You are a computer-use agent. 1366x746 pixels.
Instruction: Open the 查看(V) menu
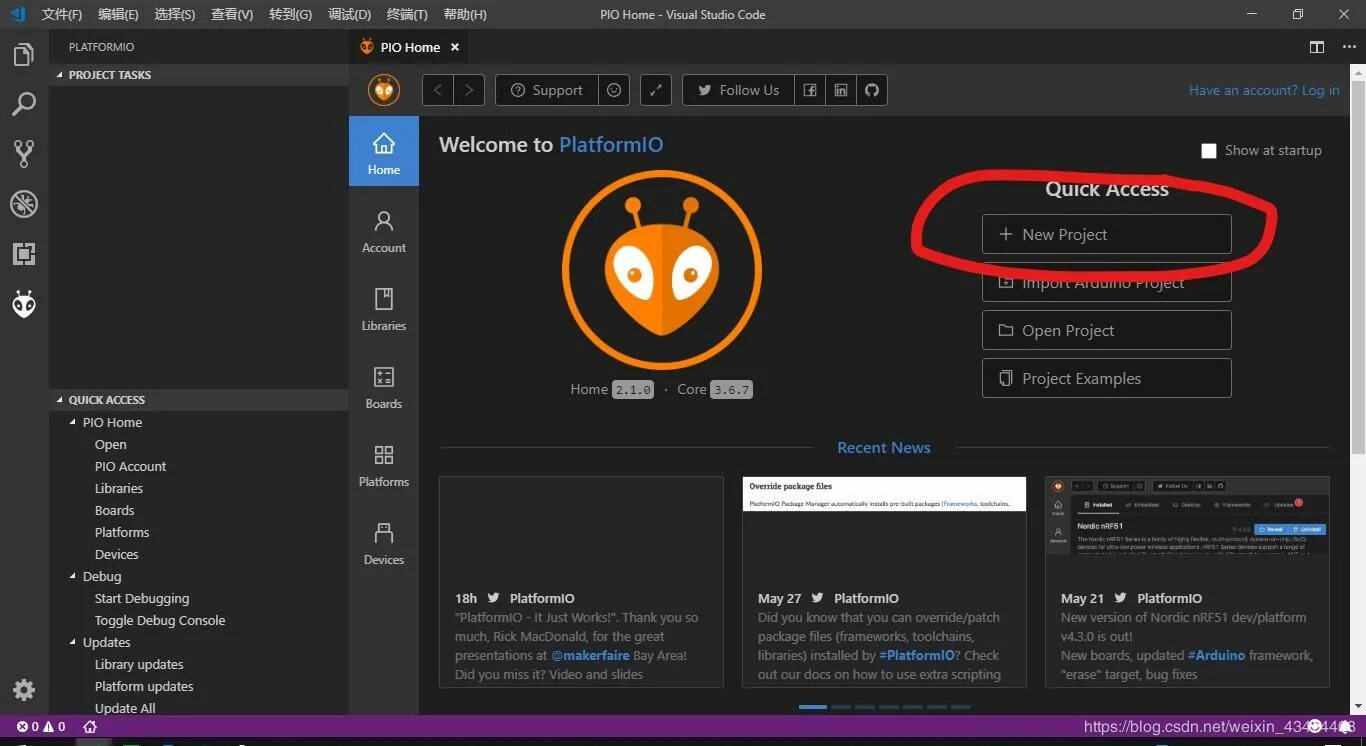(232, 14)
